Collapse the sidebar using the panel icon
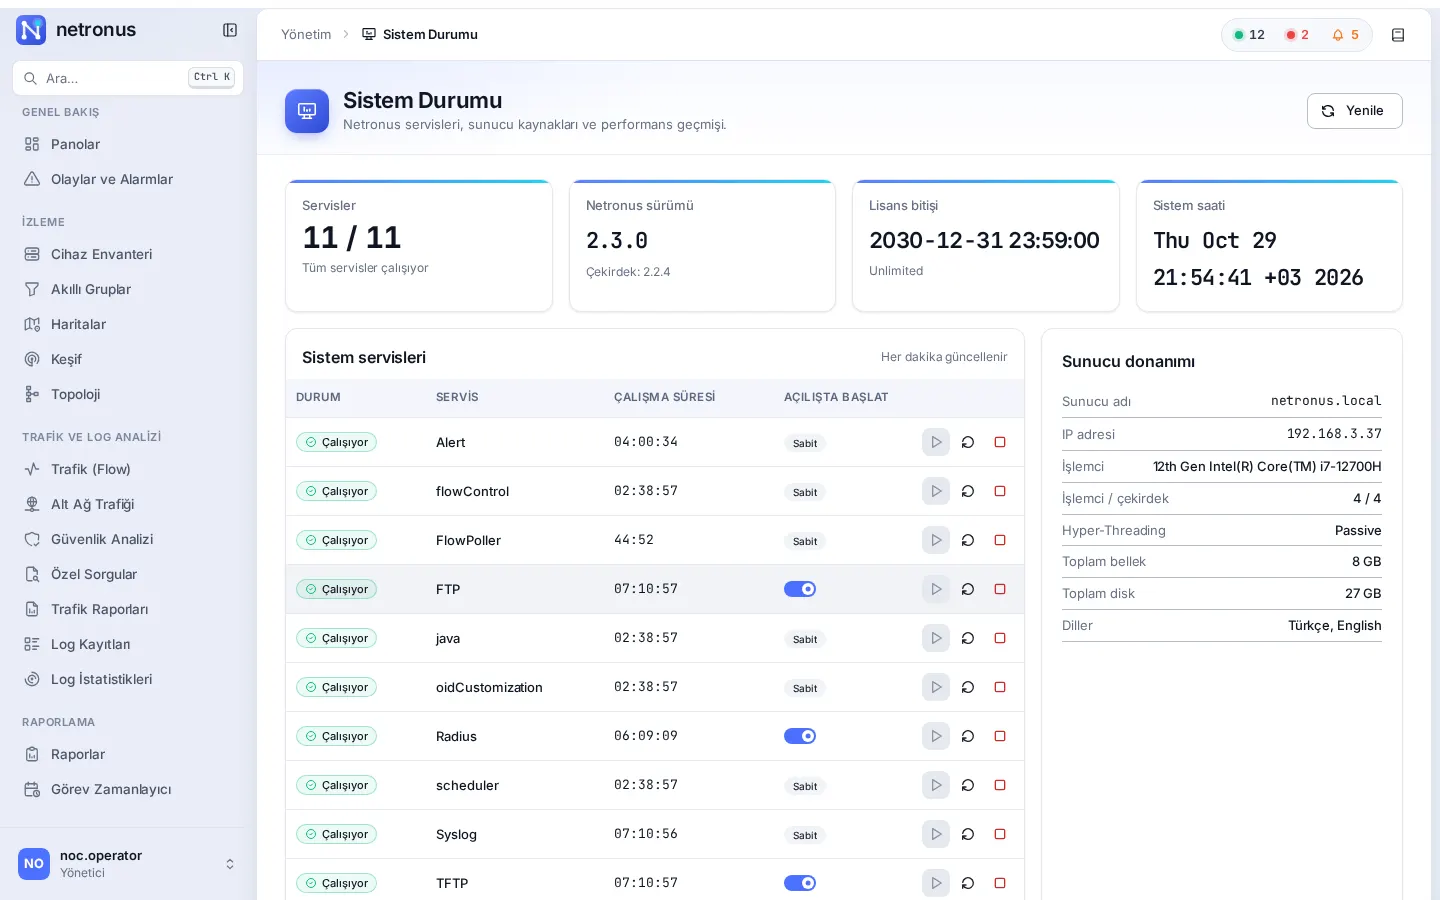Screen dimensions: 1440x900 (x=230, y=30)
